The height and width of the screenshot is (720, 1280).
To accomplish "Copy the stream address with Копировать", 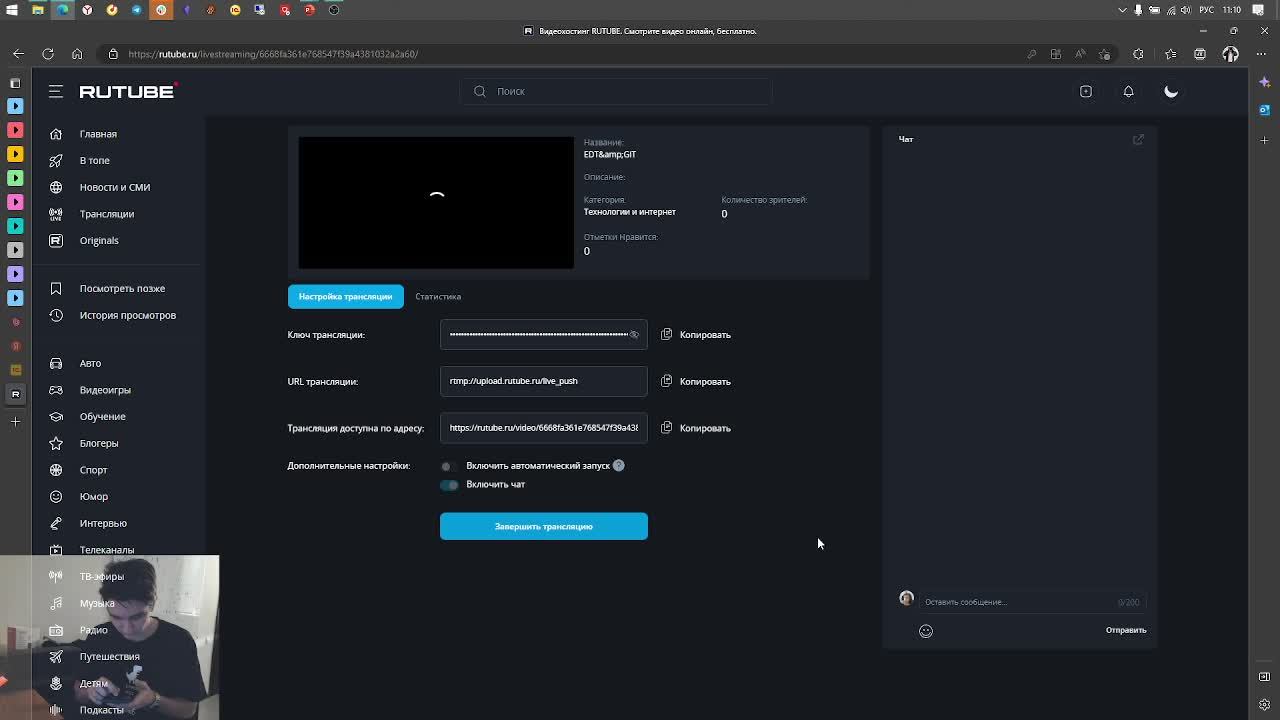I will point(705,428).
